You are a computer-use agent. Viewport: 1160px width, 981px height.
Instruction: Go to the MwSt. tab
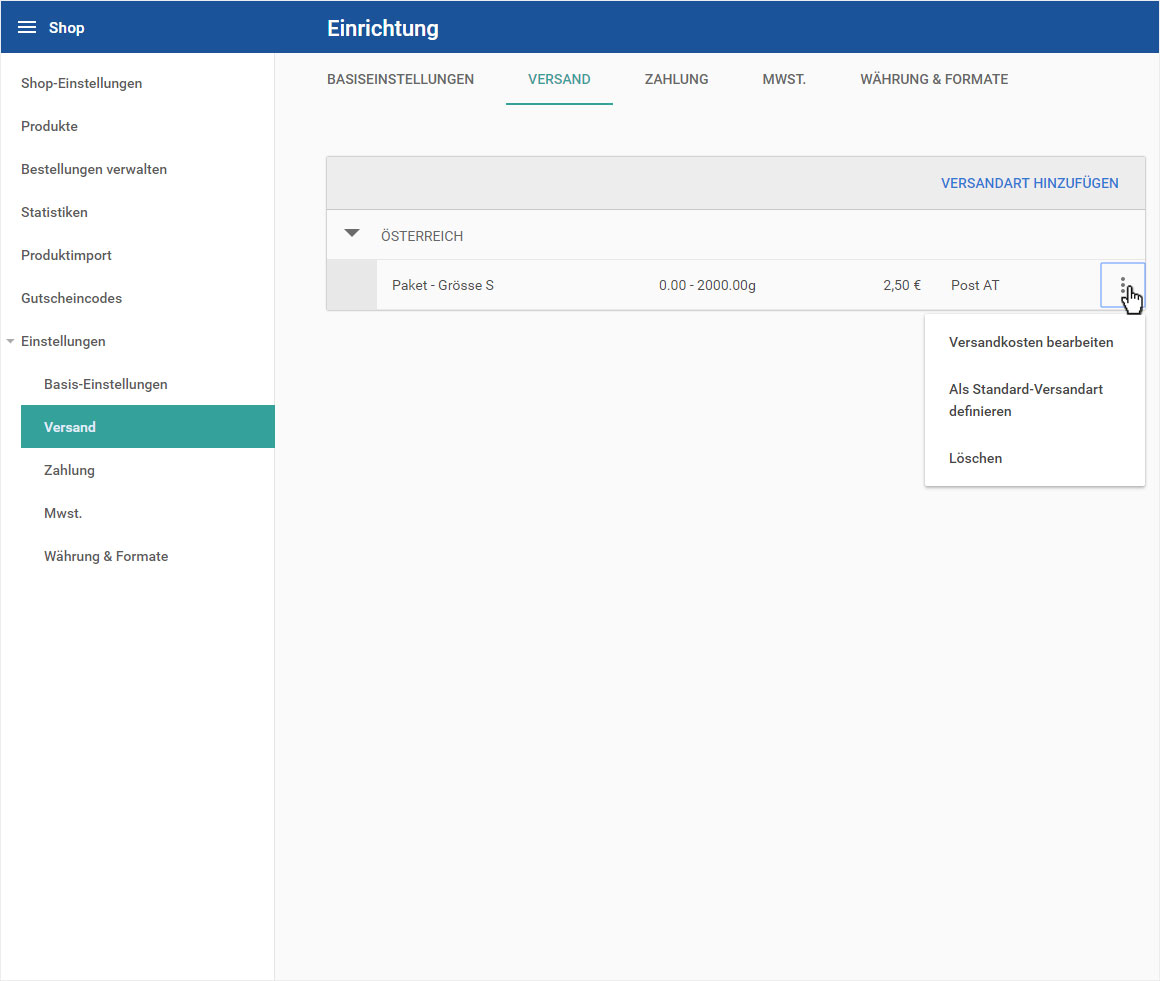pos(784,79)
